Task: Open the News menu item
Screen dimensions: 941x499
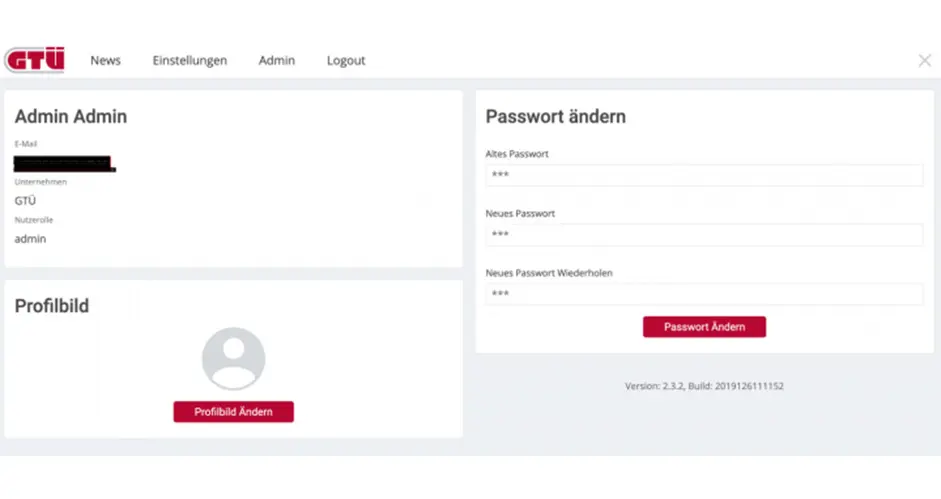Action: [x=105, y=60]
